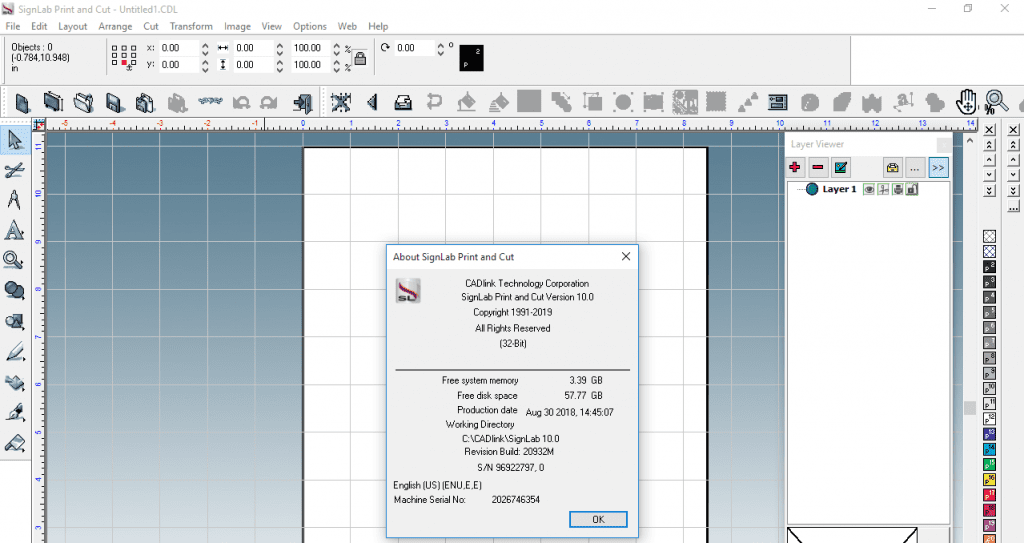Click the Save floppy disk icon
The width and height of the screenshot is (1024, 543).
pyautogui.click(x=115, y=102)
